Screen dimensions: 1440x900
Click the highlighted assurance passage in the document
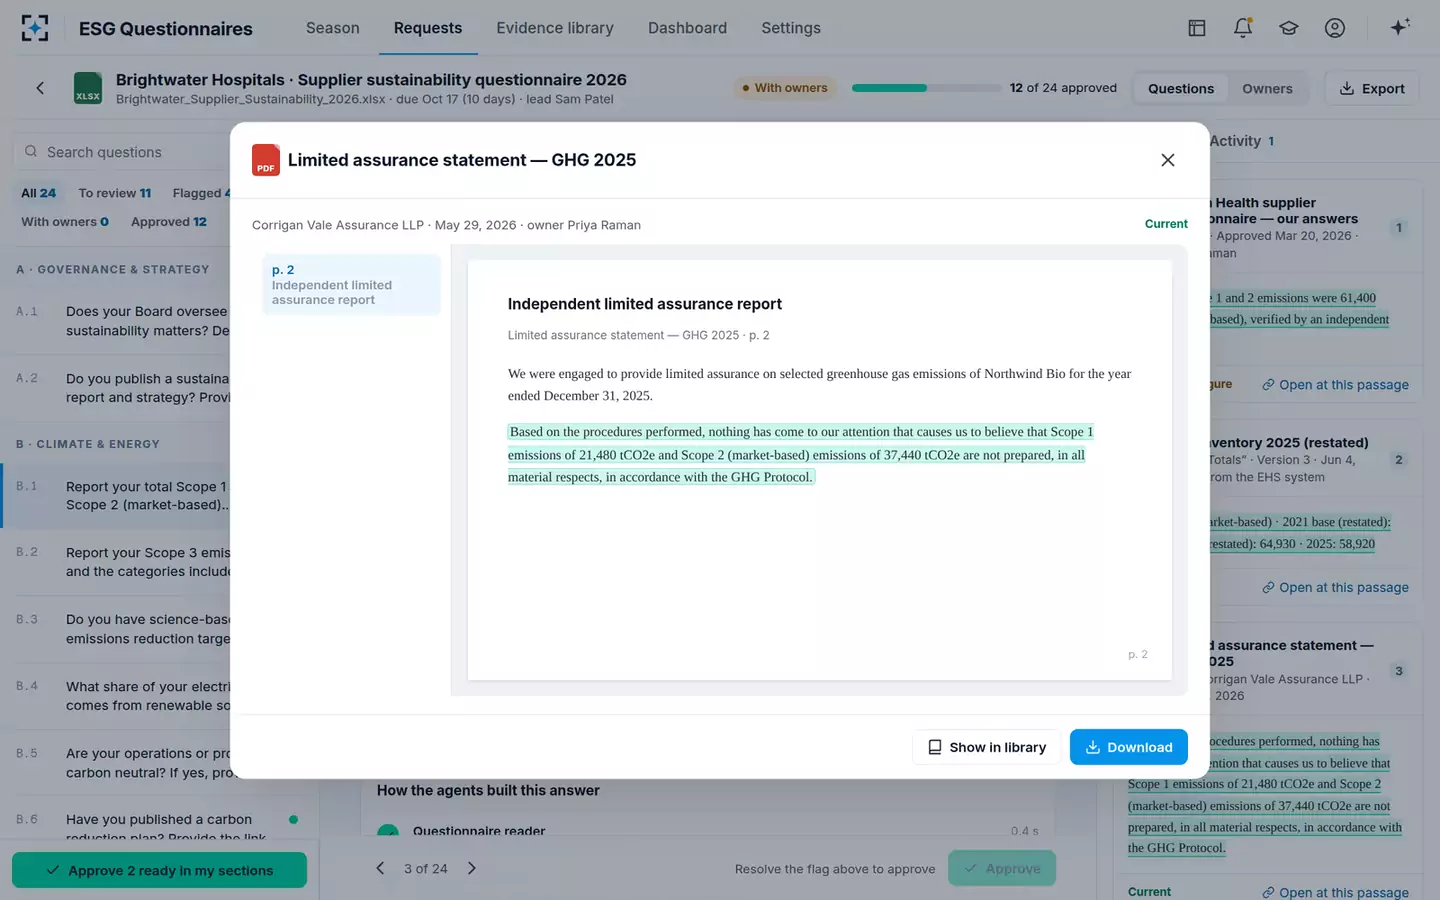pyautogui.click(x=800, y=454)
